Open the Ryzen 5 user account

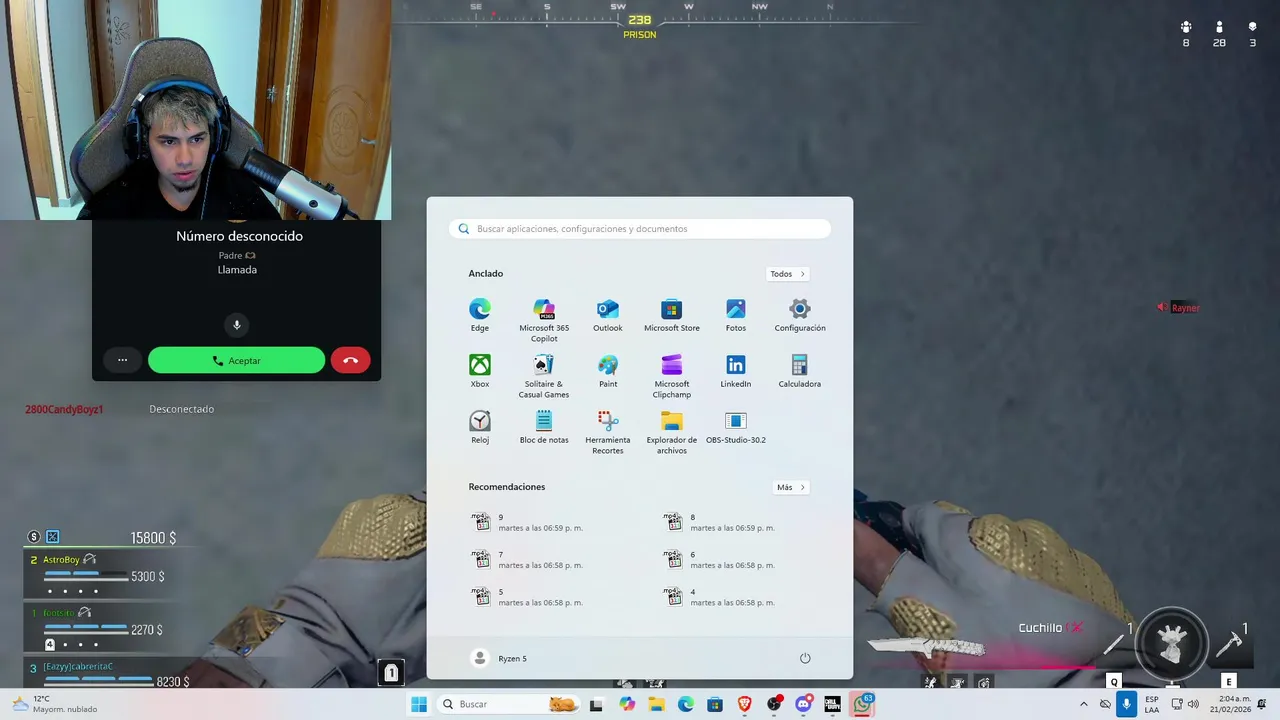click(x=498, y=658)
